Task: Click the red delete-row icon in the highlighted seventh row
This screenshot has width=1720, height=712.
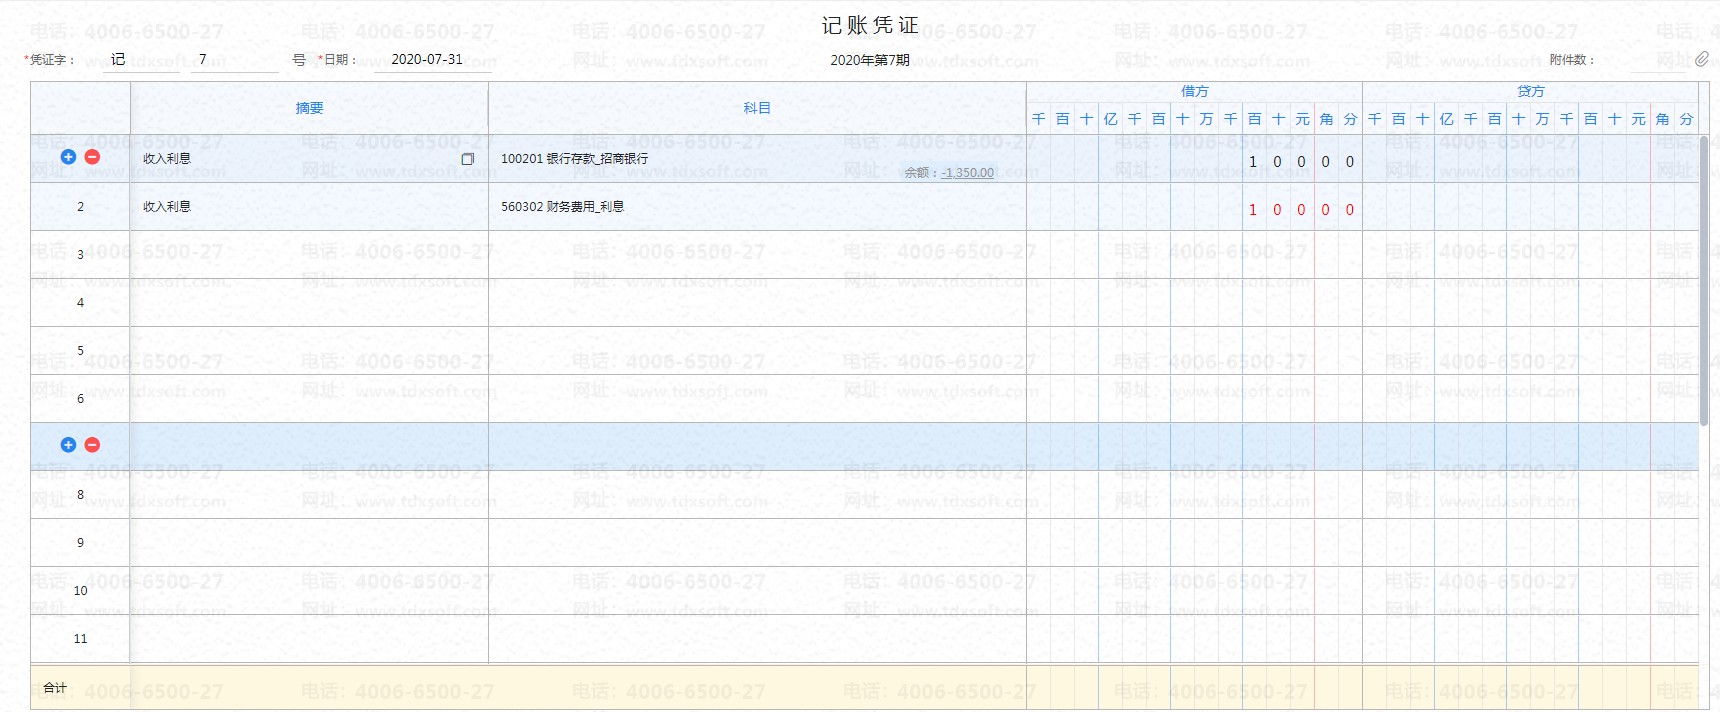Action: click(x=92, y=445)
